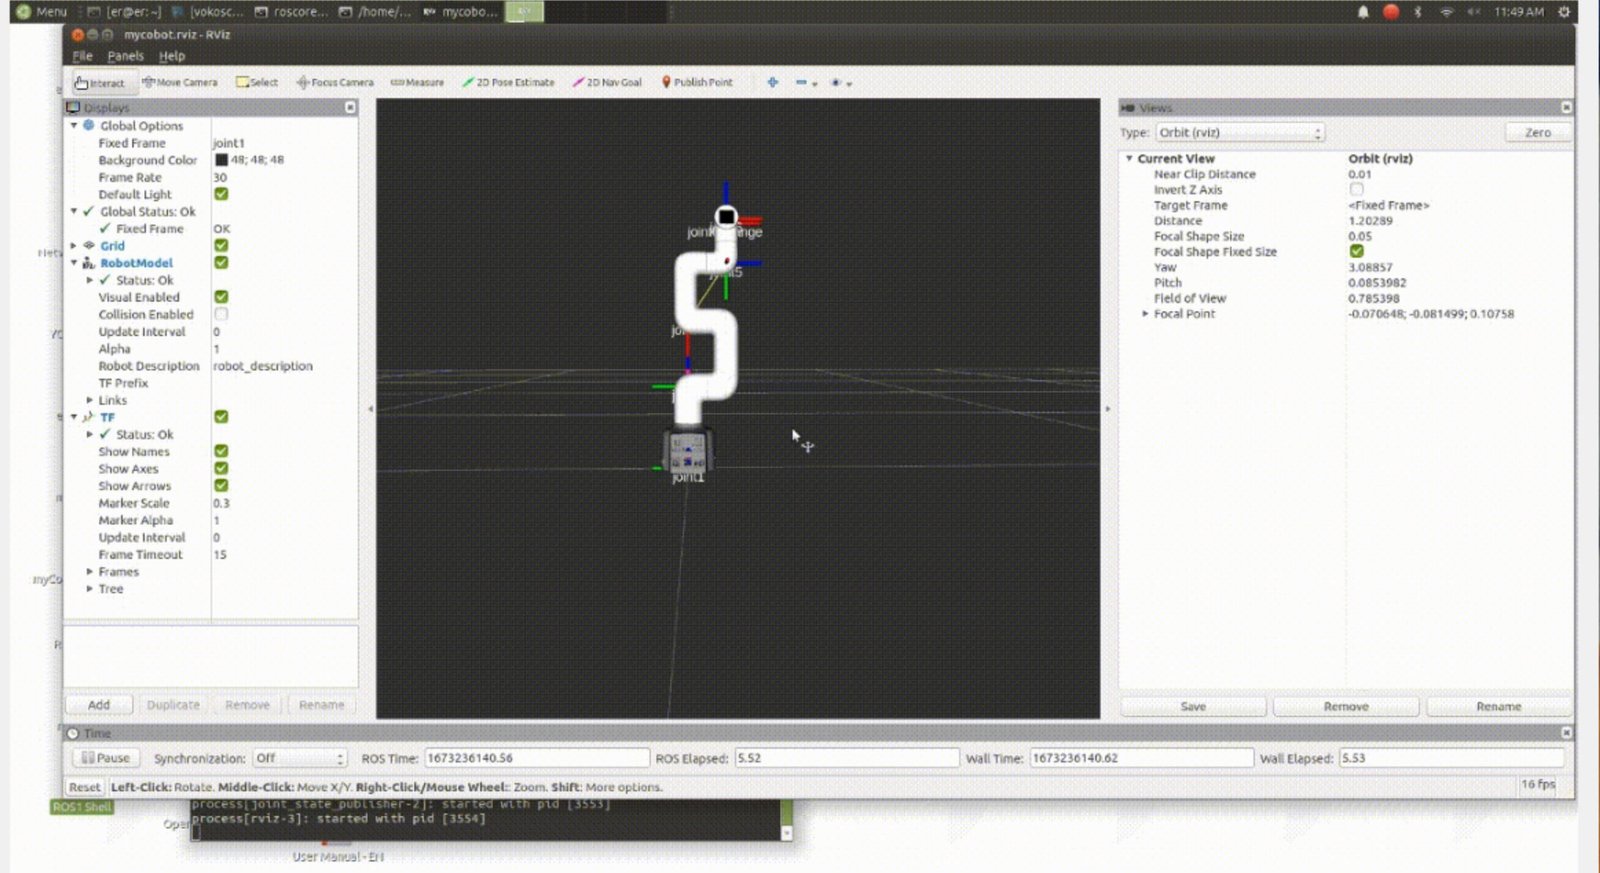
Task: Toggle the Default Light checkbox
Action: pos(221,194)
